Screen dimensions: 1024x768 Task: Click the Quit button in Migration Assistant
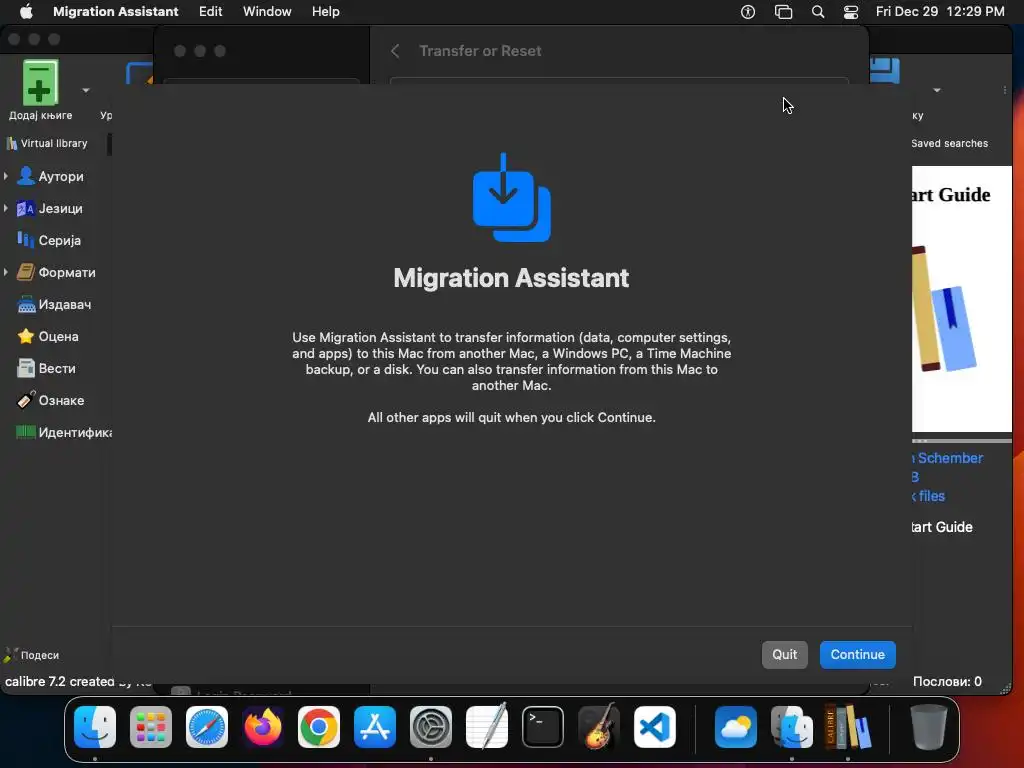click(x=784, y=654)
